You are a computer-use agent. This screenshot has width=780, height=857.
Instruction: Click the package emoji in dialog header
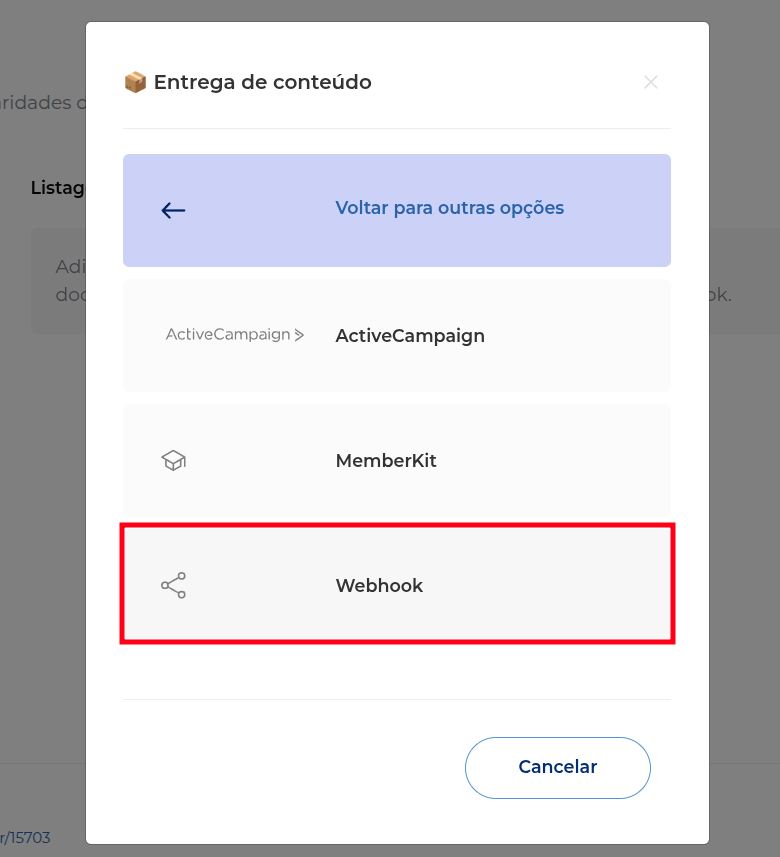click(x=135, y=82)
